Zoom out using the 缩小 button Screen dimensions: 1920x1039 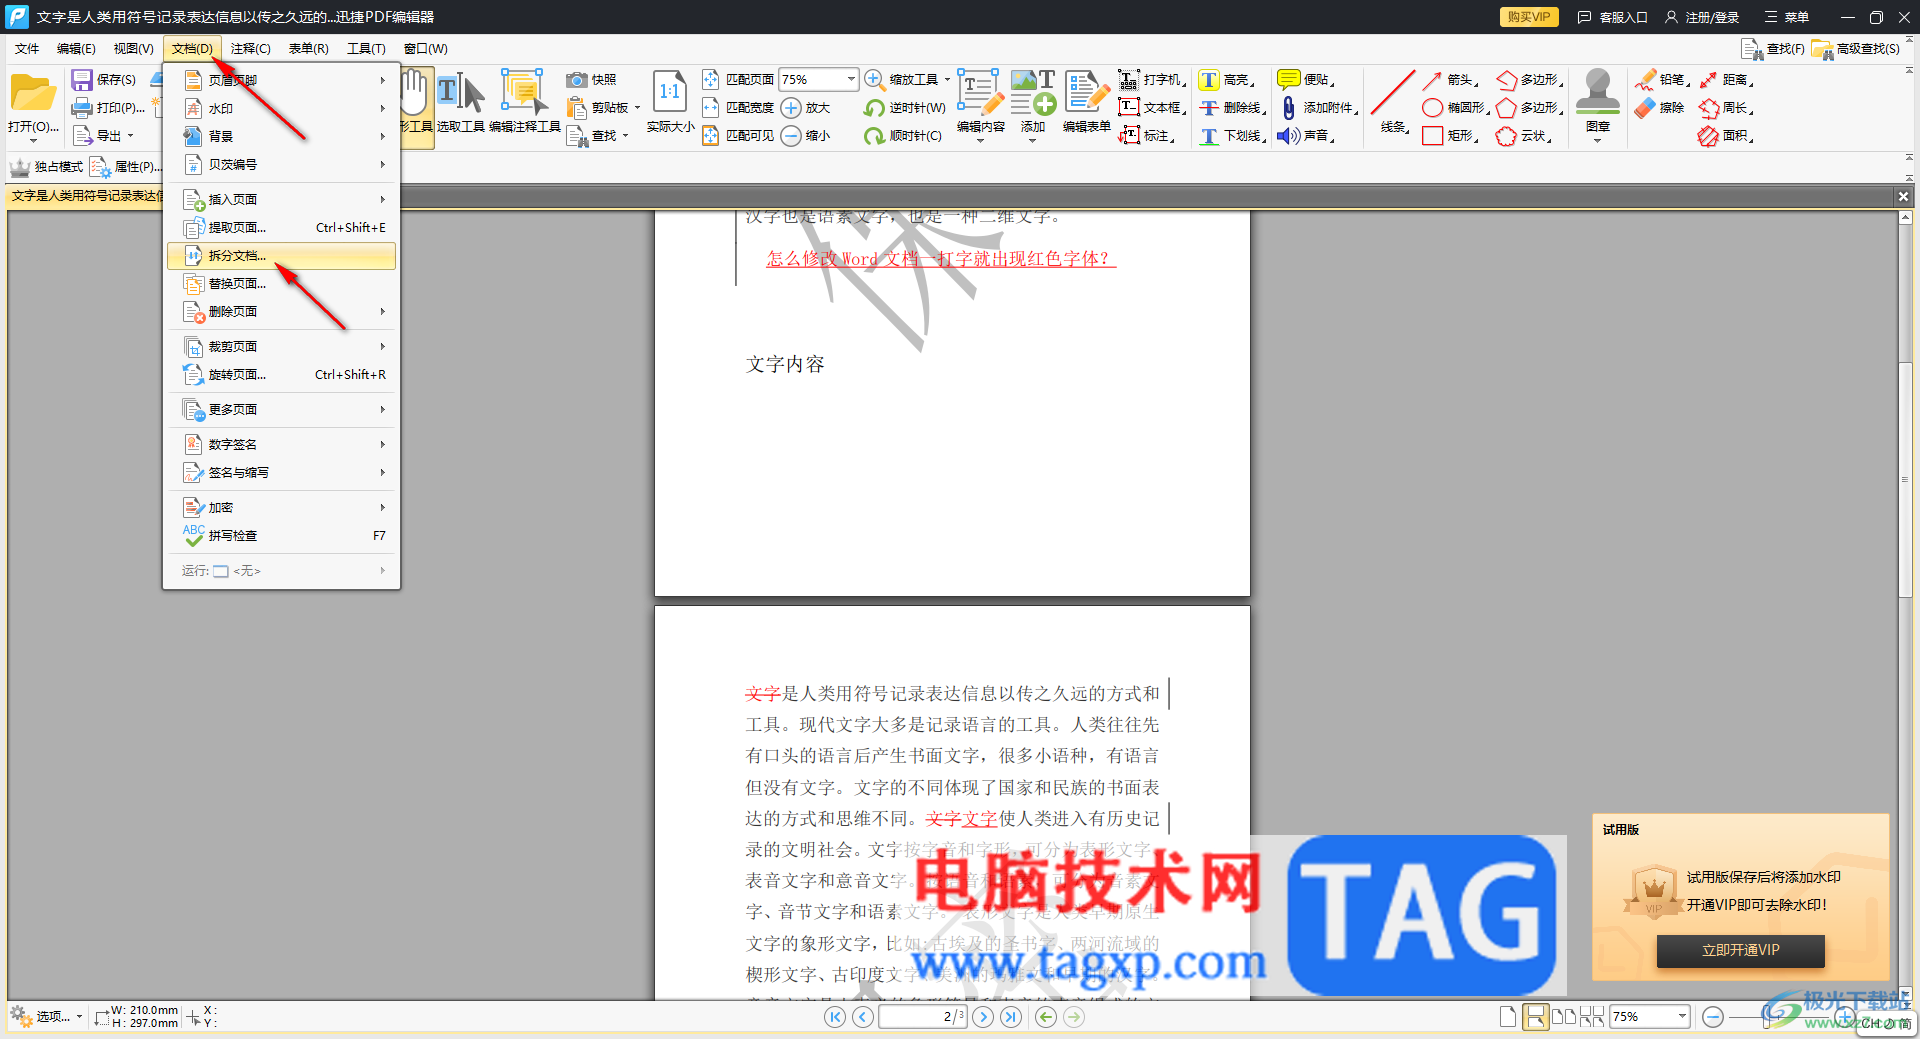[806, 136]
